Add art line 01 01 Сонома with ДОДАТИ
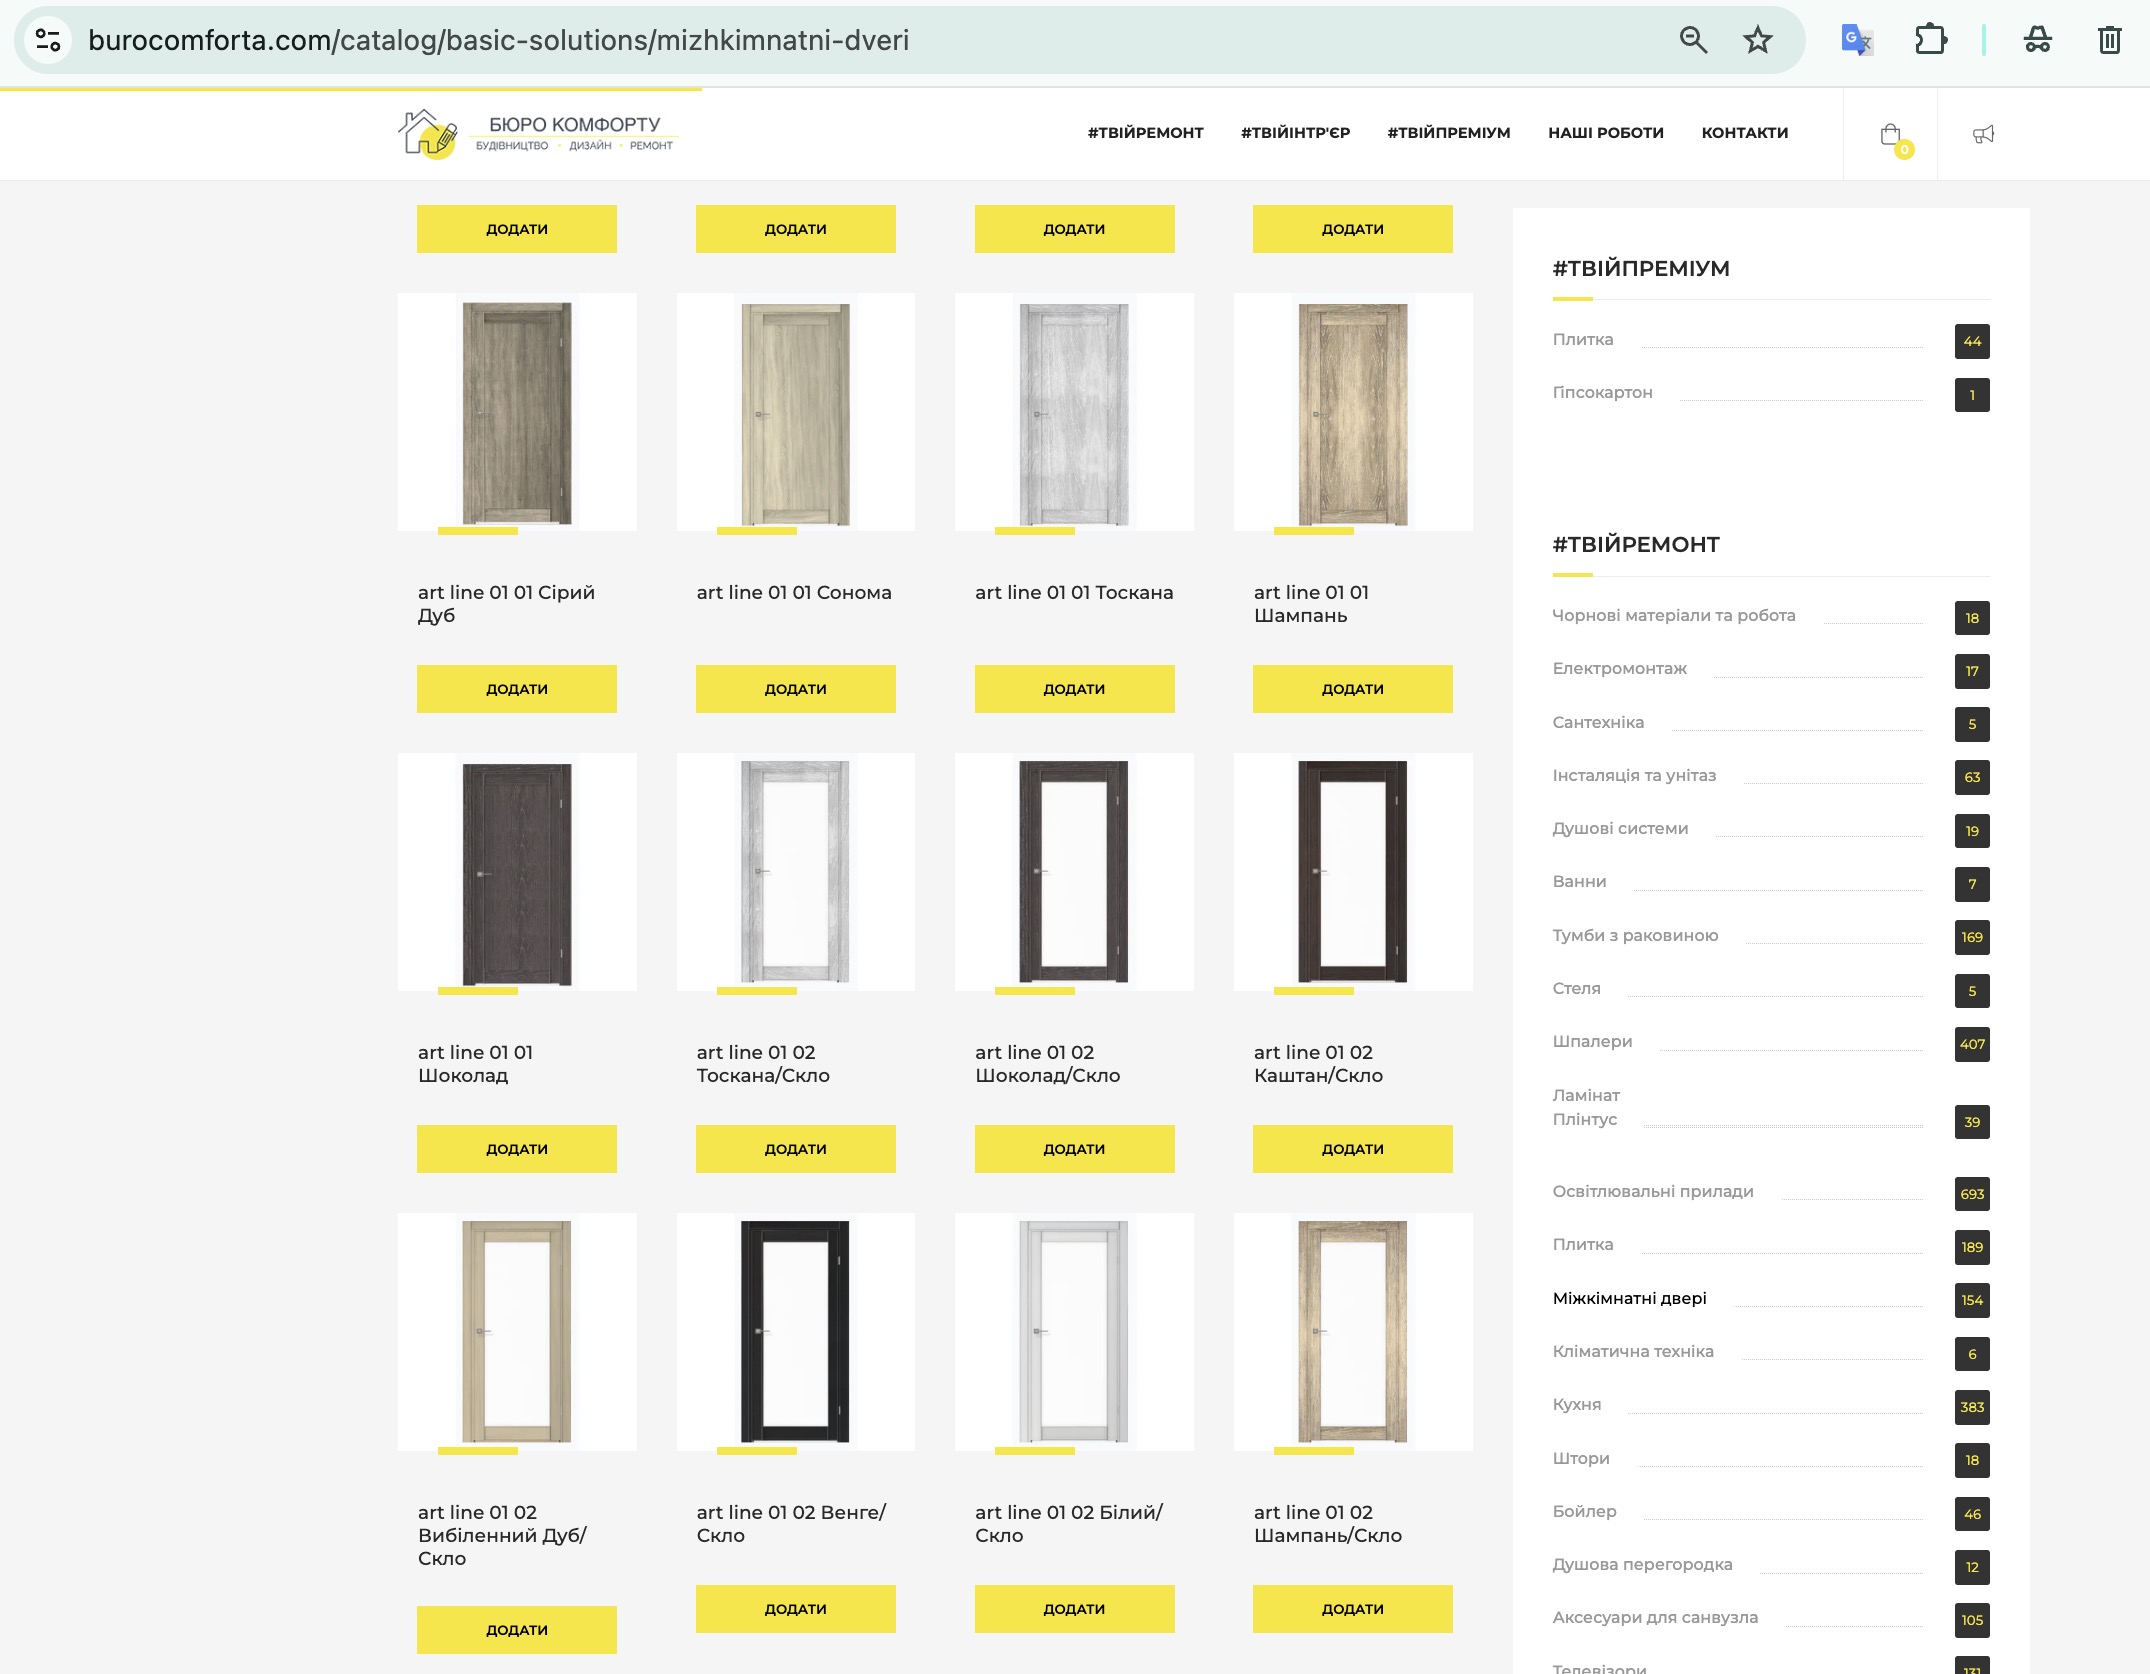The width and height of the screenshot is (2150, 1674). coord(795,689)
